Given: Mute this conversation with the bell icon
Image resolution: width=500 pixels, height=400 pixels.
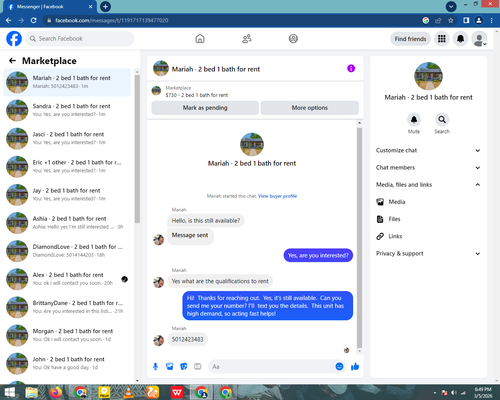Looking at the screenshot, I should coord(414,119).
